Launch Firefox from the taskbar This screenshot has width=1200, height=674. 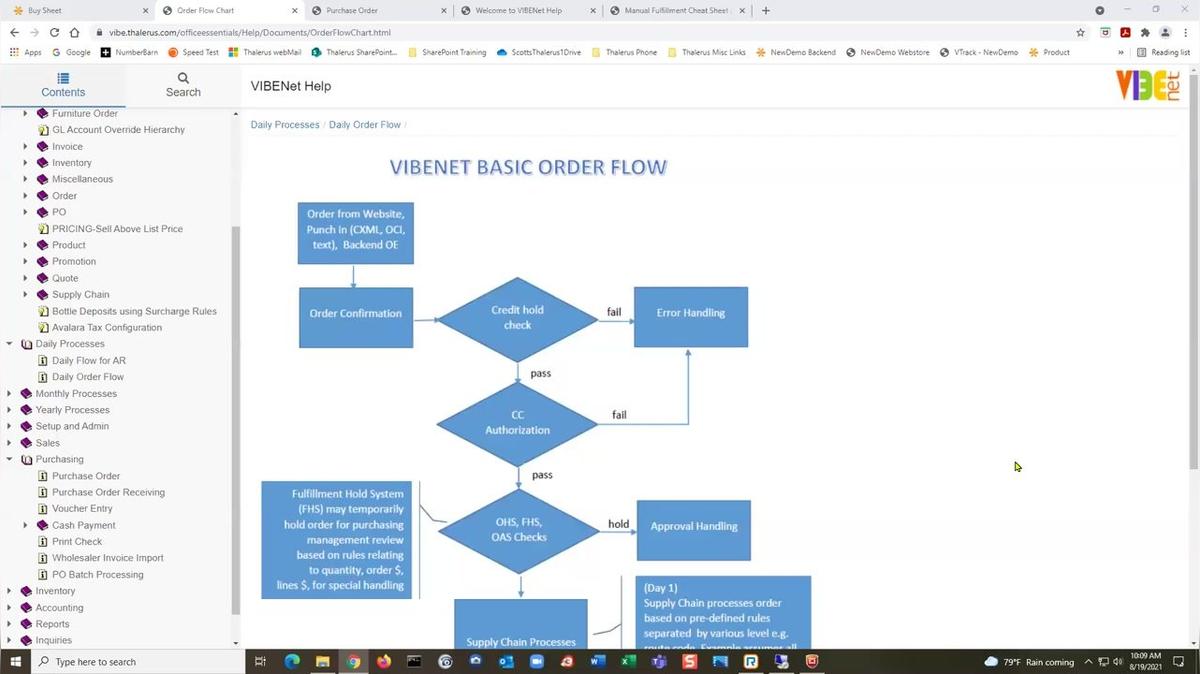tap(384, 661)
